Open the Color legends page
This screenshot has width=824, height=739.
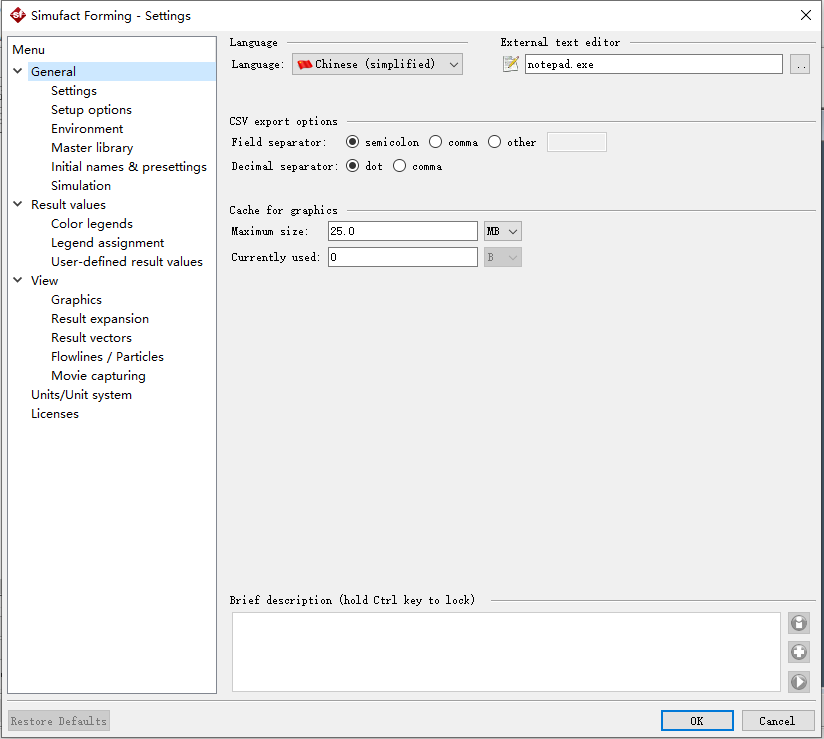pos(92,224)
